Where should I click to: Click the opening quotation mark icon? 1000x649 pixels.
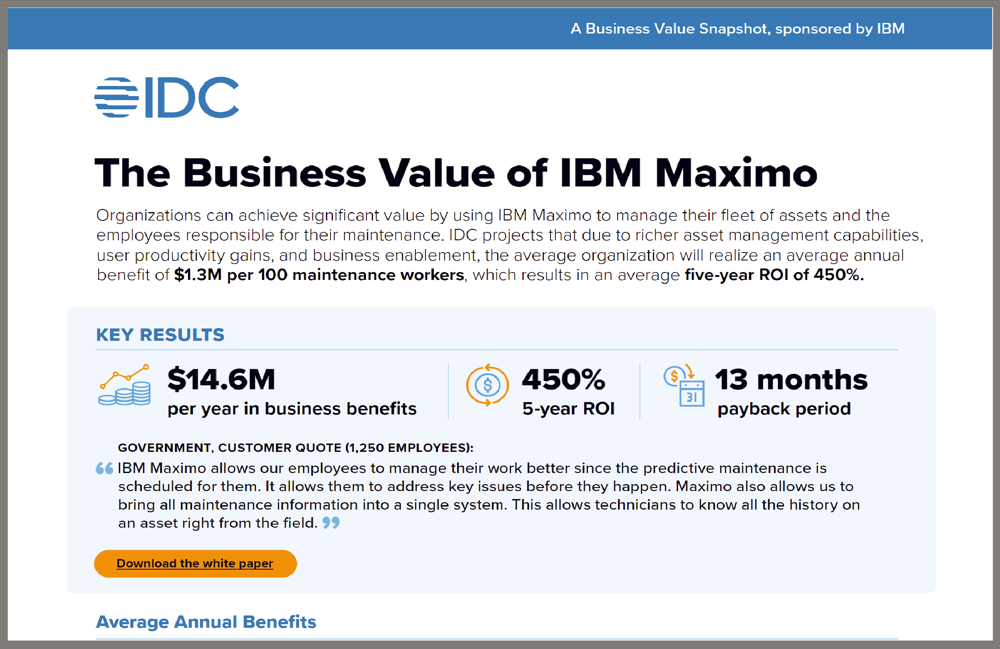105,469
